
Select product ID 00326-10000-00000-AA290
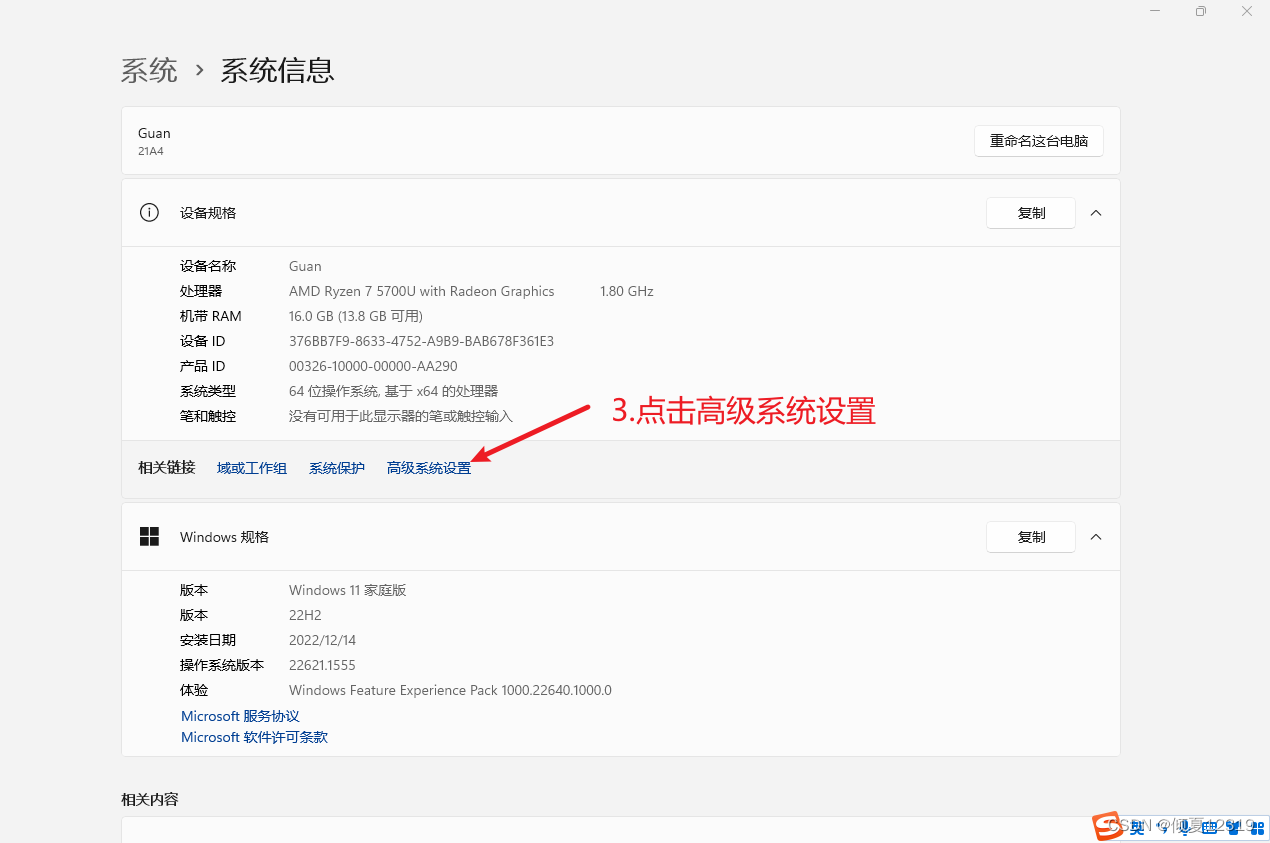pos(373,366)
